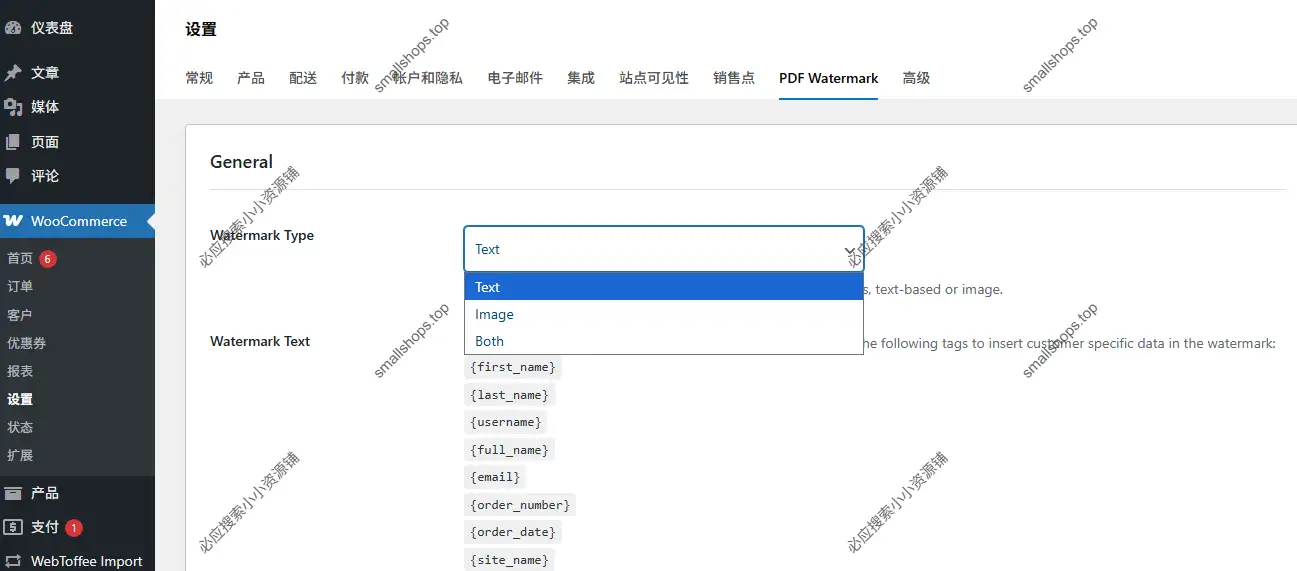
Task: Open the 集成 settings tab
Action: [x=581, y=78]
